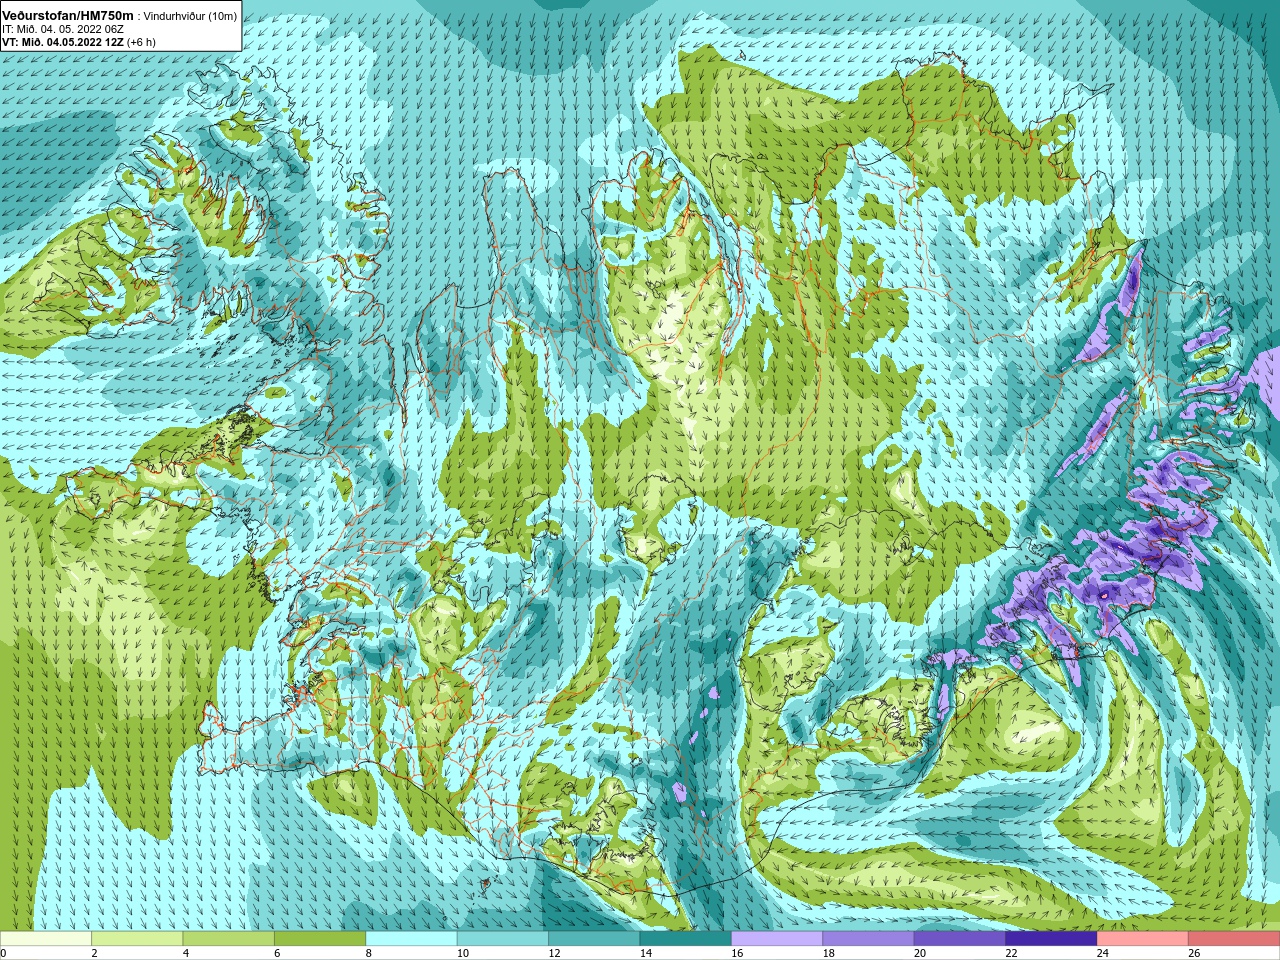Viewport: 1280px width, 960px height.
Task: Select the dark teal 14–16 legend swatch
Action: (x=686, y=939)
